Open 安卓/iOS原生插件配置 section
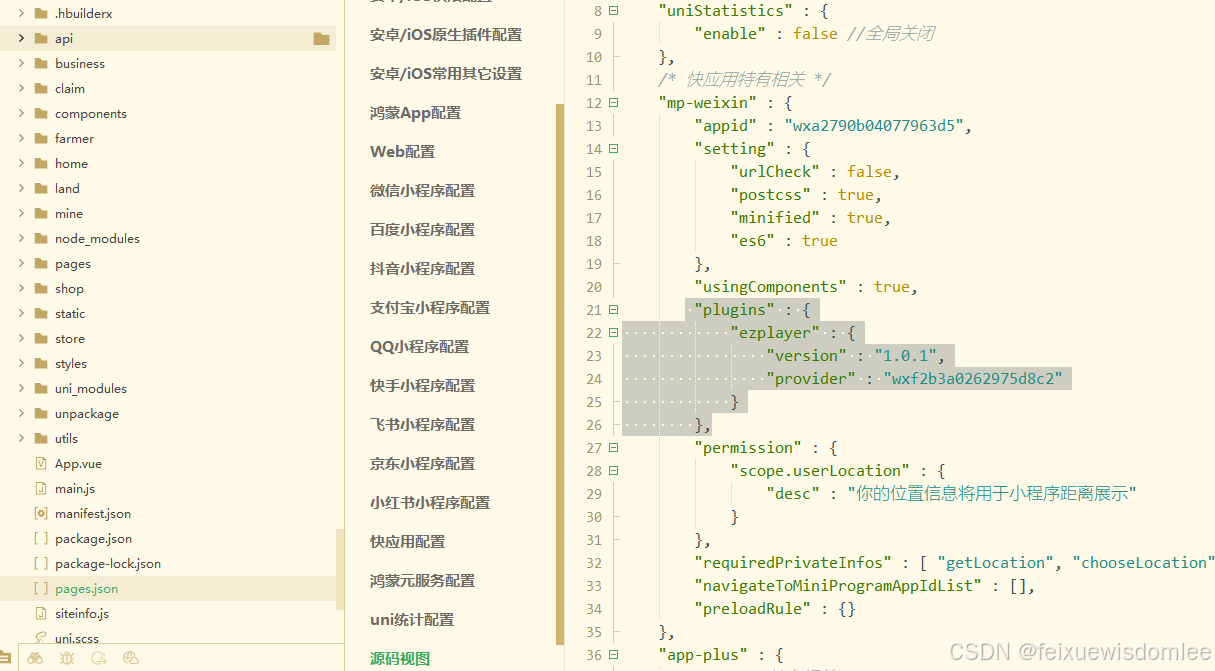 pyautogui.click(x=446, y=35)
